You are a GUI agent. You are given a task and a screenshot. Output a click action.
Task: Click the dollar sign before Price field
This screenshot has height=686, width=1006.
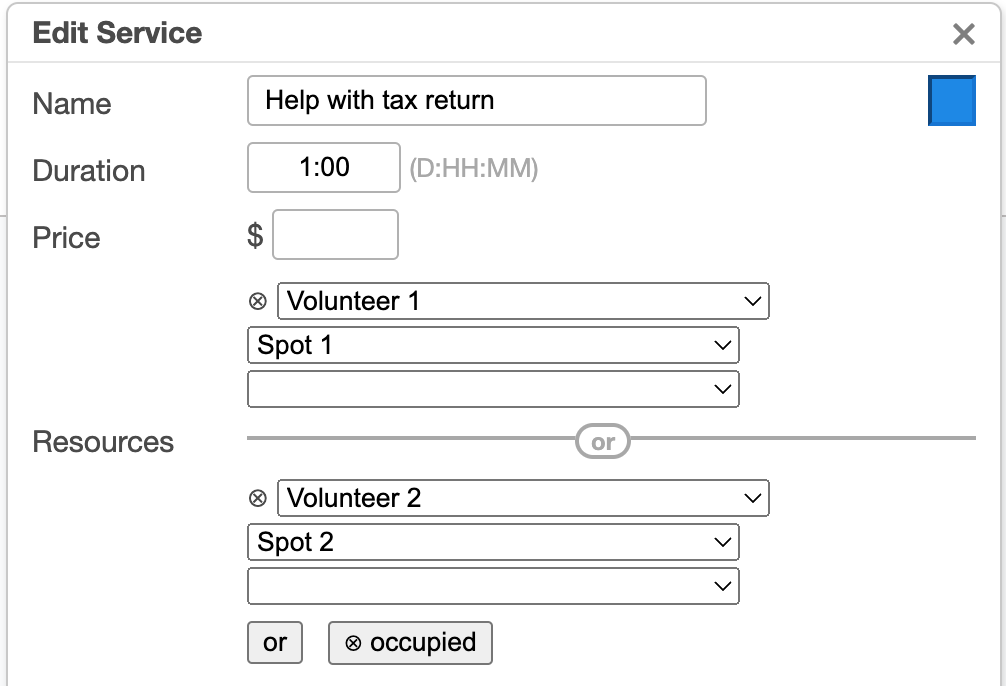(x=255, y=236)
